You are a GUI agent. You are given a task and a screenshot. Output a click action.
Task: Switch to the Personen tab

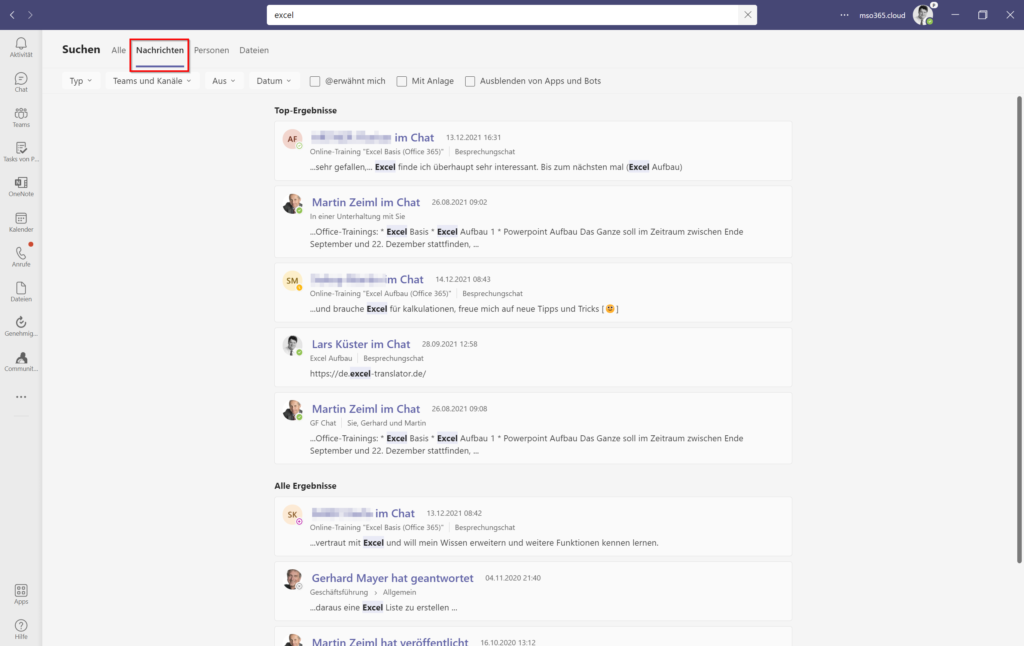coord(212,50)
